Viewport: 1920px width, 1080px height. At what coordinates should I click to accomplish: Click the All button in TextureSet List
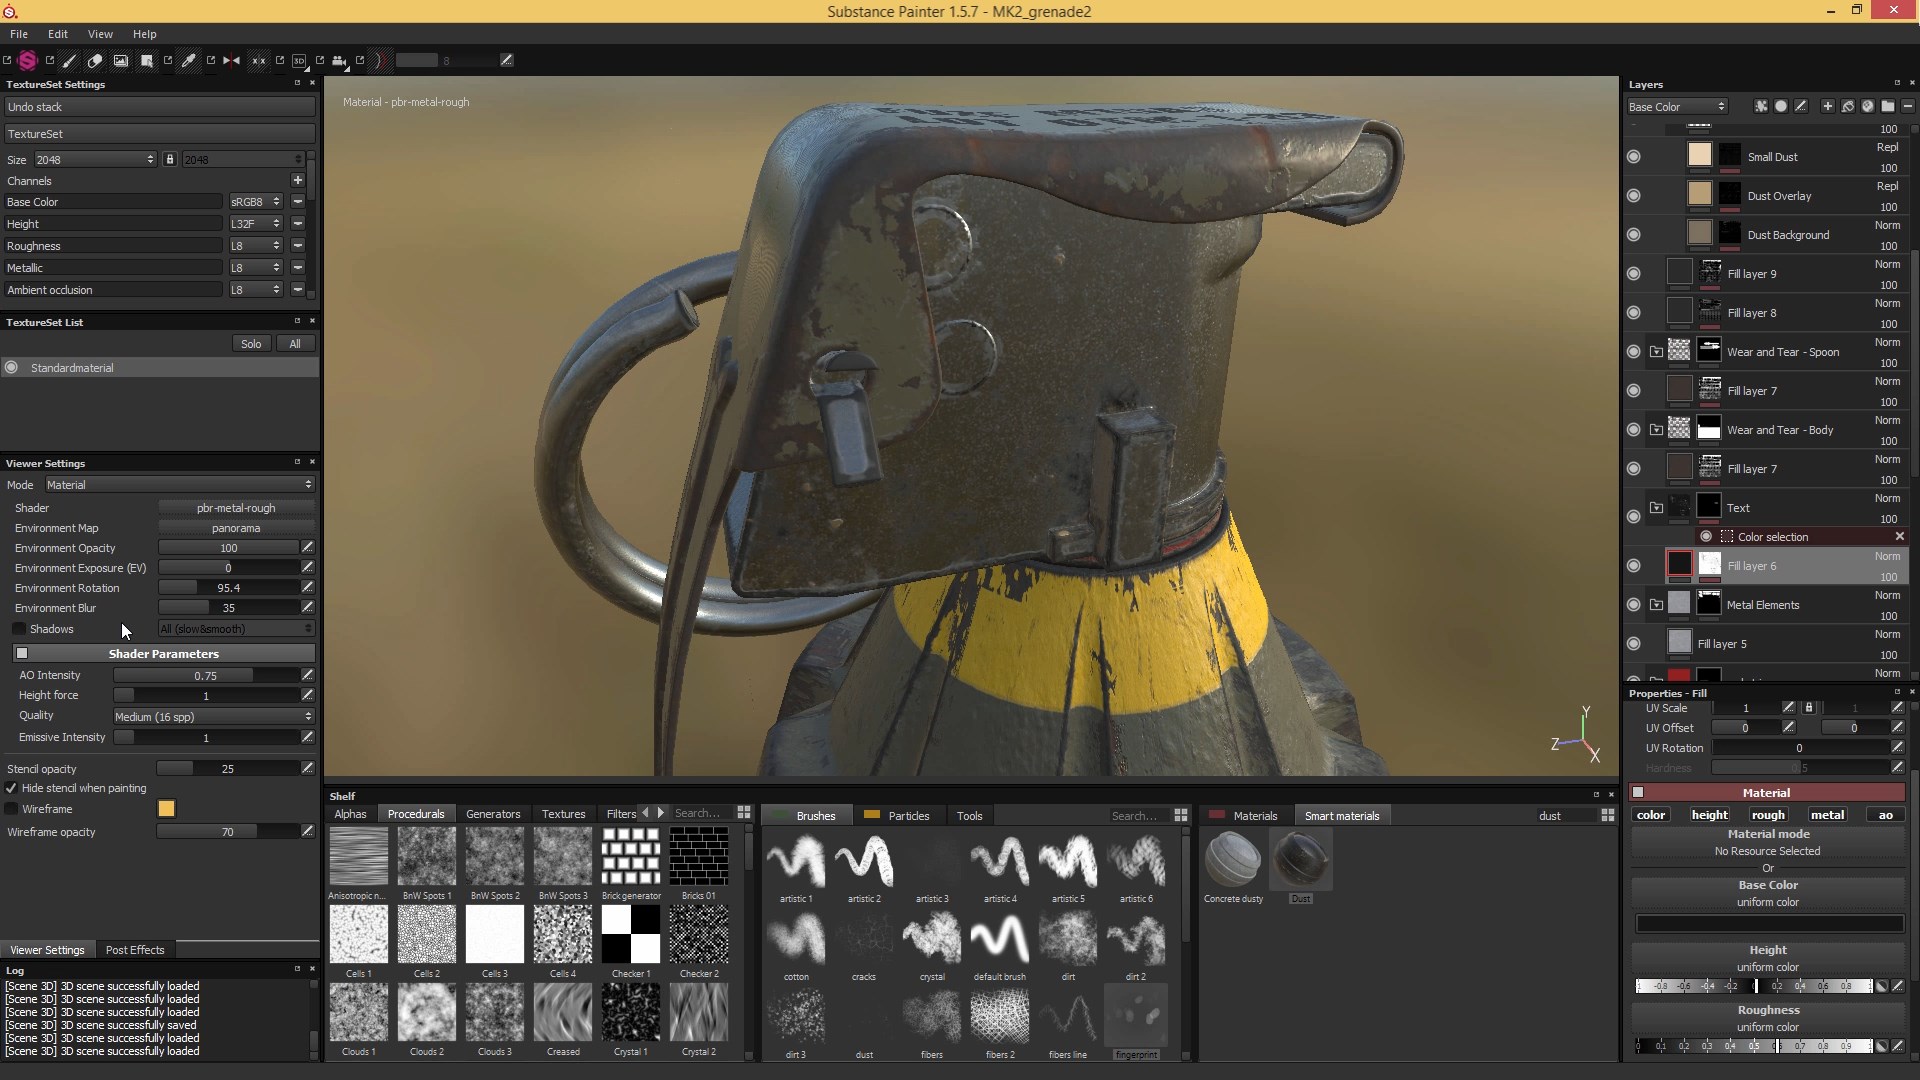(x=295, y=344)
